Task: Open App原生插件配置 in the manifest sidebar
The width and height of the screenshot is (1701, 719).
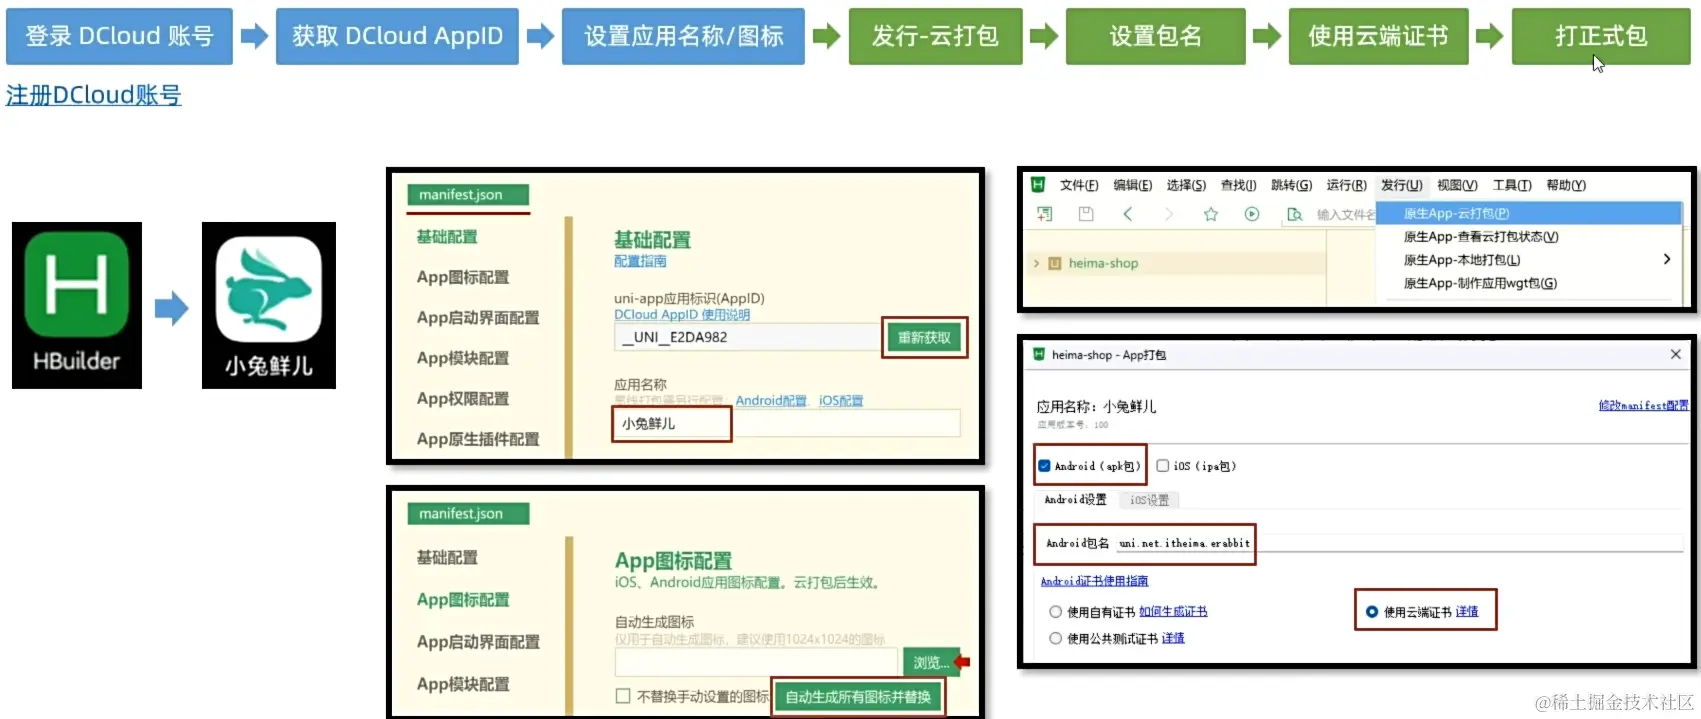Action: pyautogui.click(x=478, y=439)
